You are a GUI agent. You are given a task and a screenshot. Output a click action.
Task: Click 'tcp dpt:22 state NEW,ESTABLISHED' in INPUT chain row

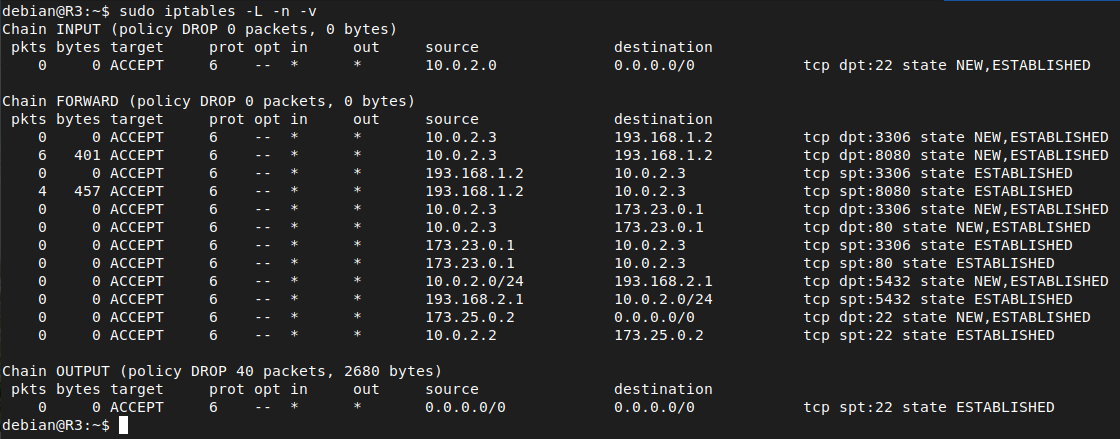[946, 65]
